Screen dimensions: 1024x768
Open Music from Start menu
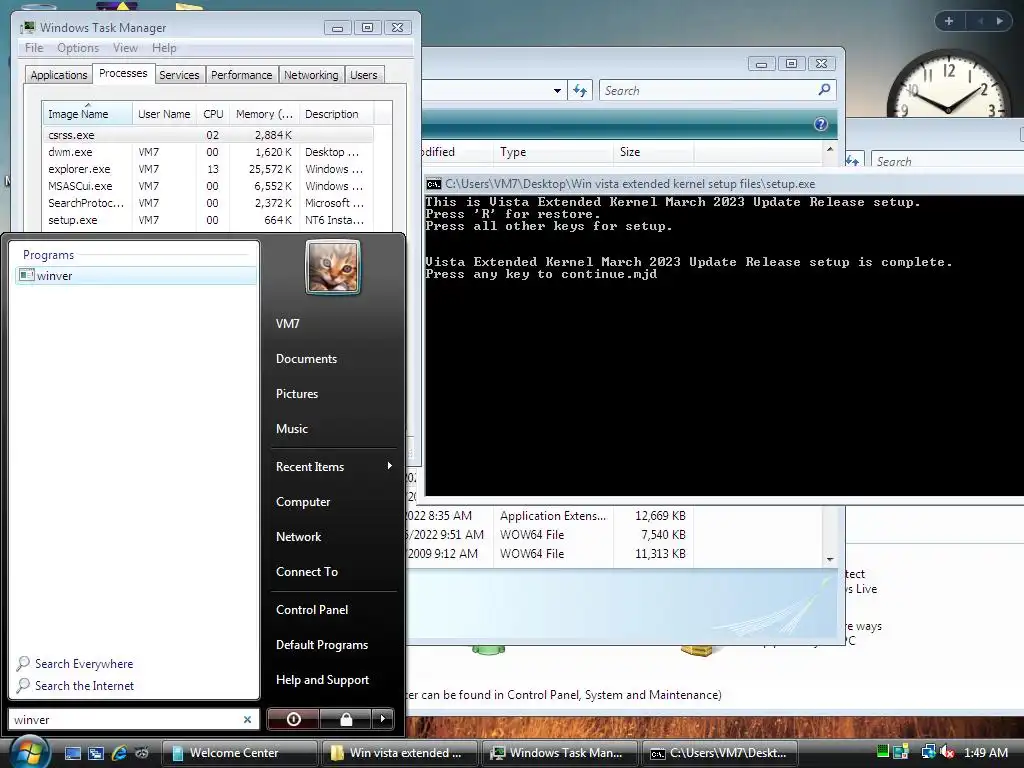click(x=291, y=428)
